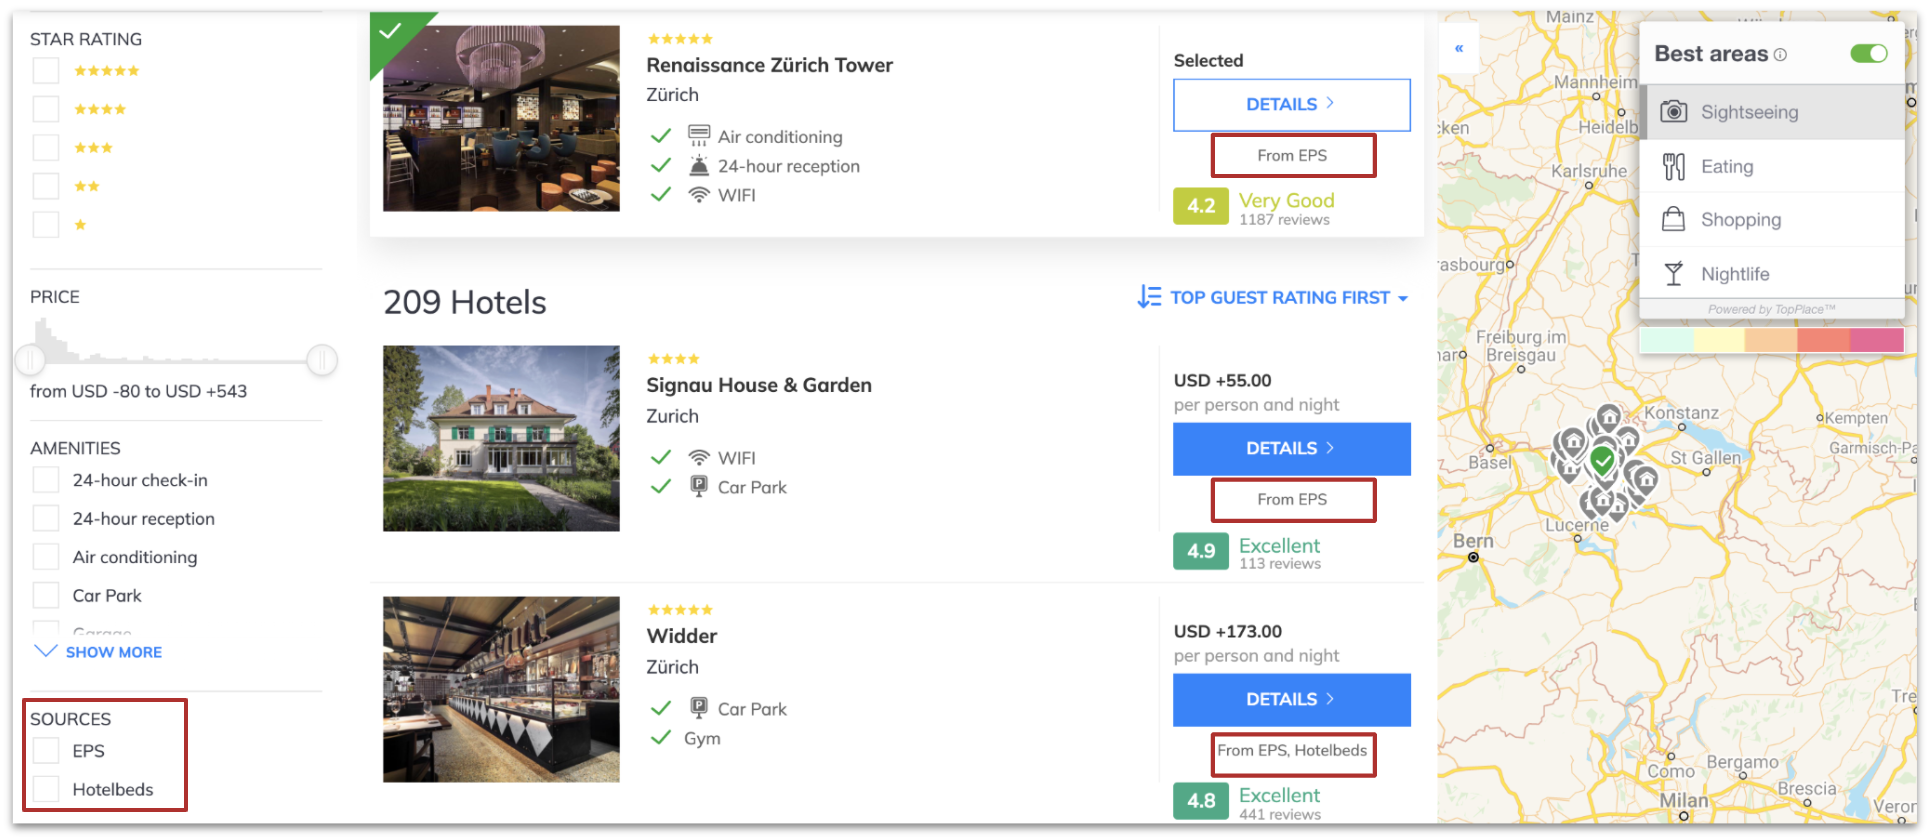The image size is (1932, 840).
Task: Tick the Hotelbeds source checkbox
Action: tap(46, 789)
